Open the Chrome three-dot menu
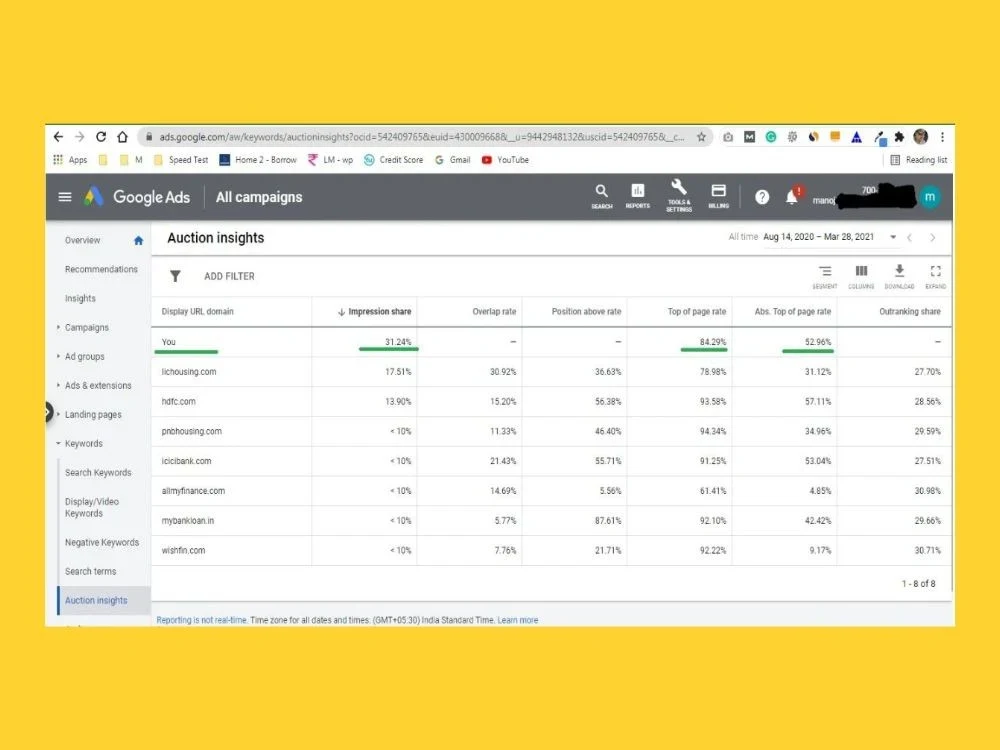Image resolution: width=1000 pixels, height=750 pixels. click(942, 136)
